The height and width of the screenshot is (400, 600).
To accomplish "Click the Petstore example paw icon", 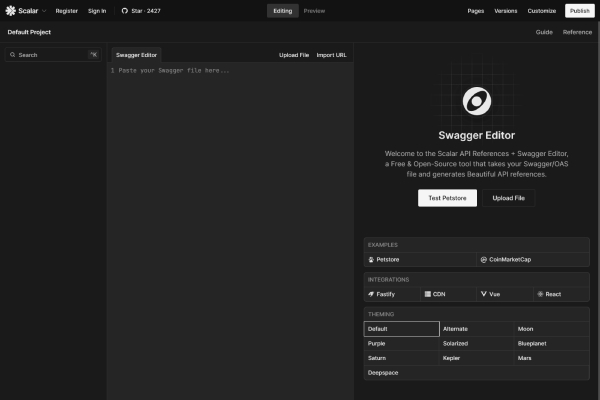I will [x=371, y=260].
